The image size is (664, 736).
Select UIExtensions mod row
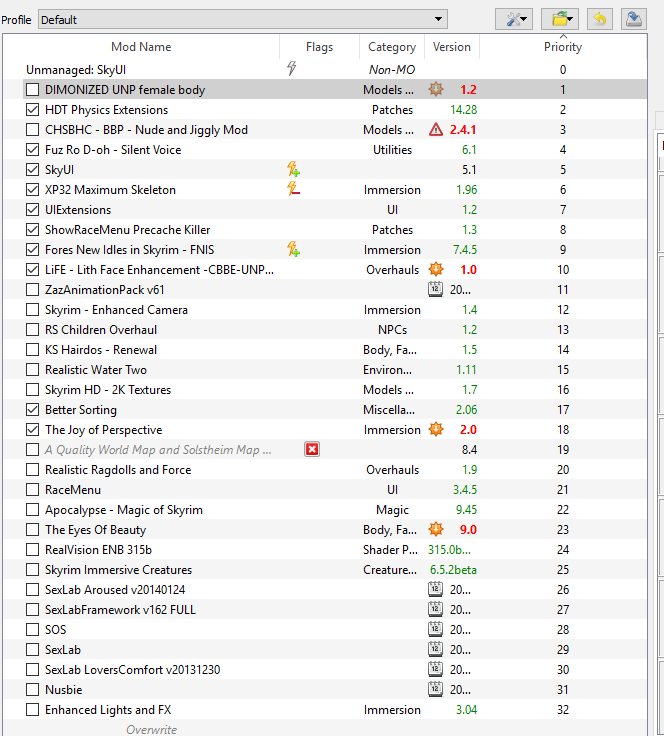tap(325, 209)
